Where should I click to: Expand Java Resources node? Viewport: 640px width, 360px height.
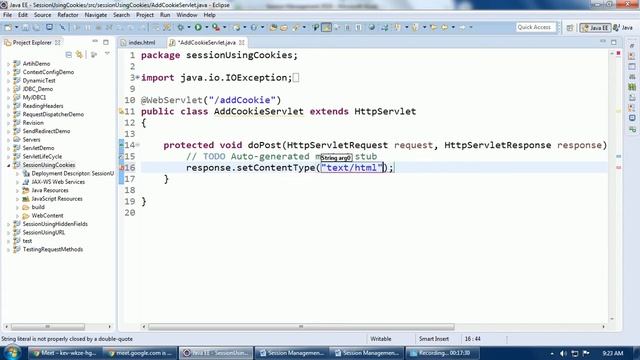click(18, 191)
